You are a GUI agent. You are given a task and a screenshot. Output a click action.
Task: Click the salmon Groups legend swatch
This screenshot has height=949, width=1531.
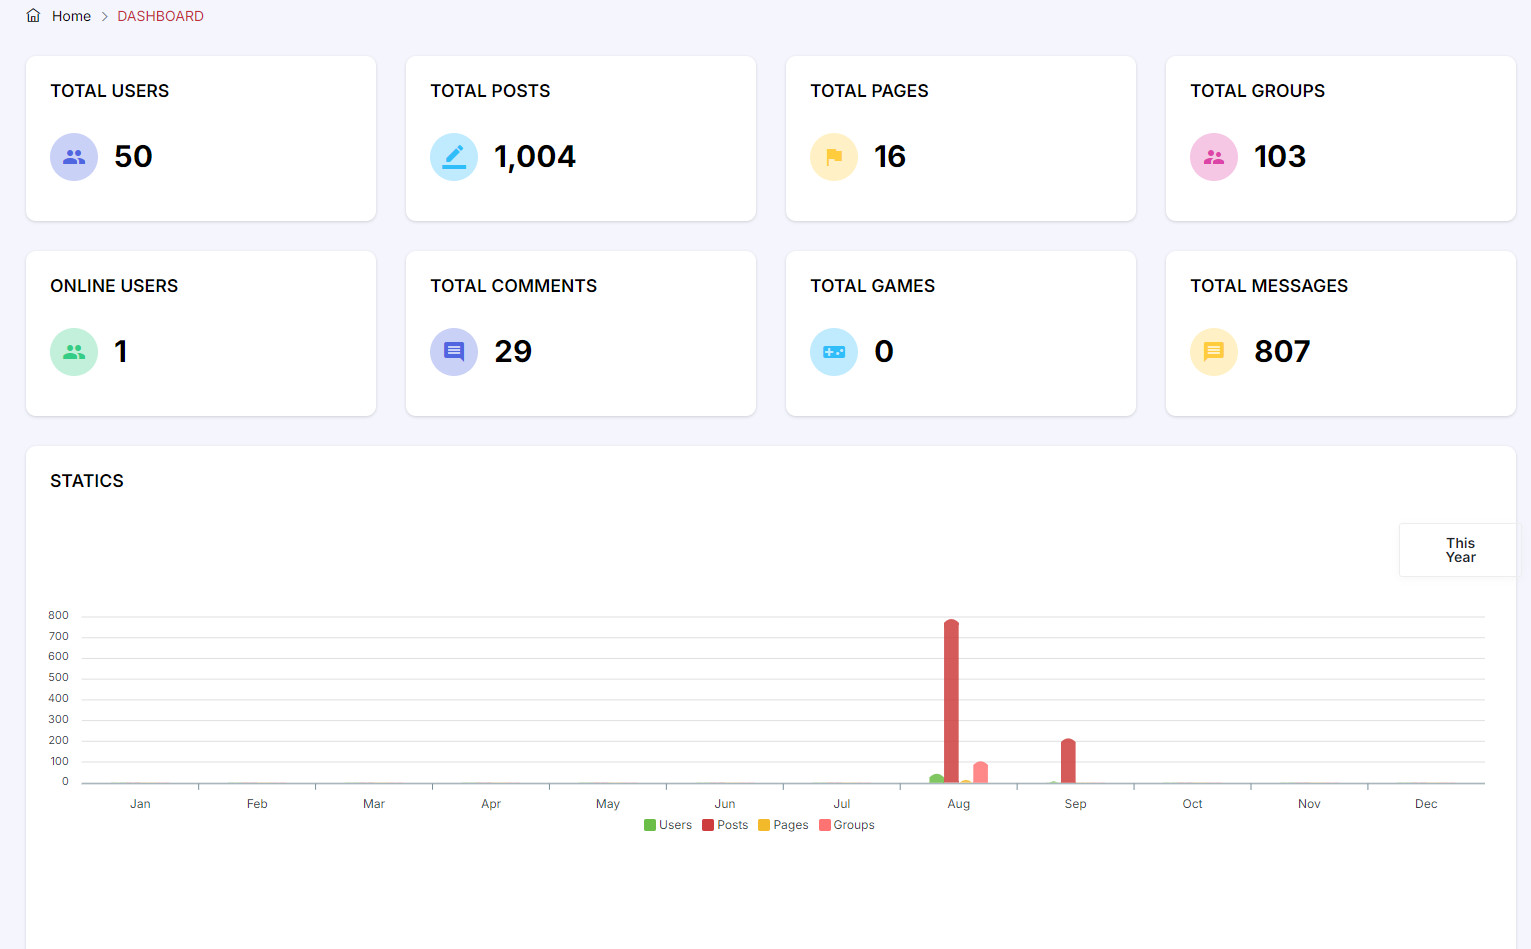point(825,825)
